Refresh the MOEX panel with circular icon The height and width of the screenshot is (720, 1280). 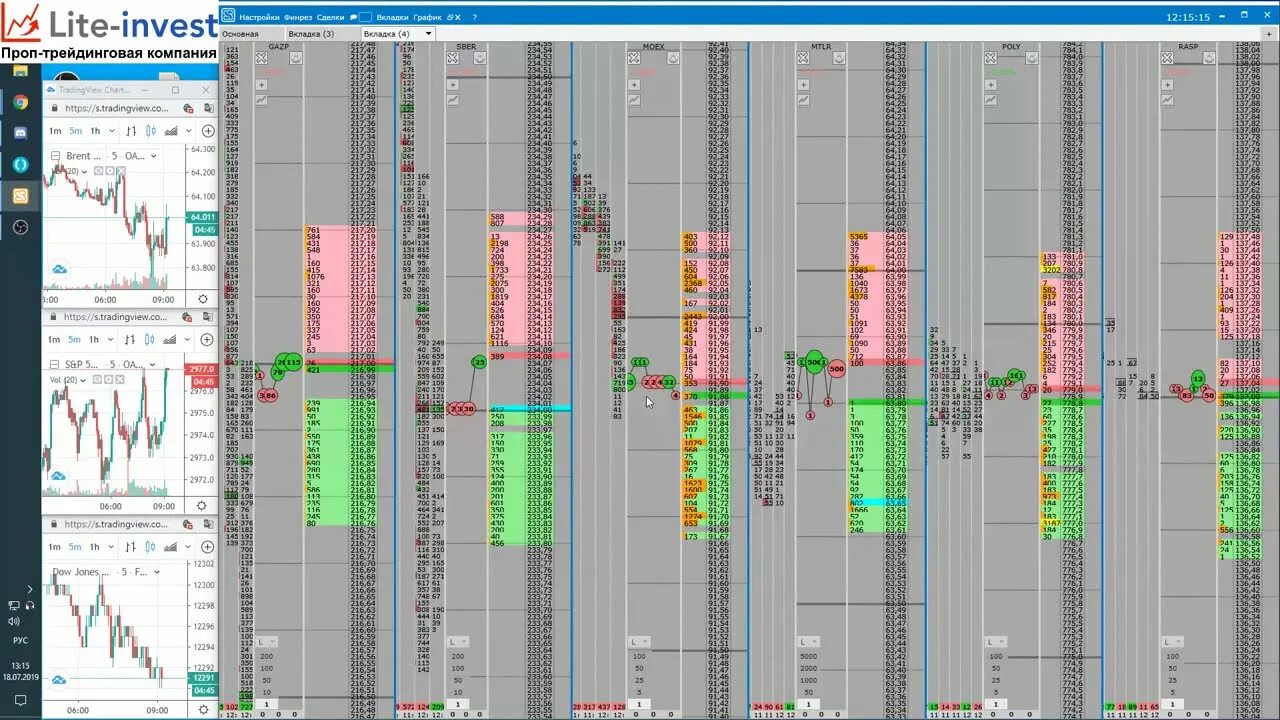click(x=672, y=58)
